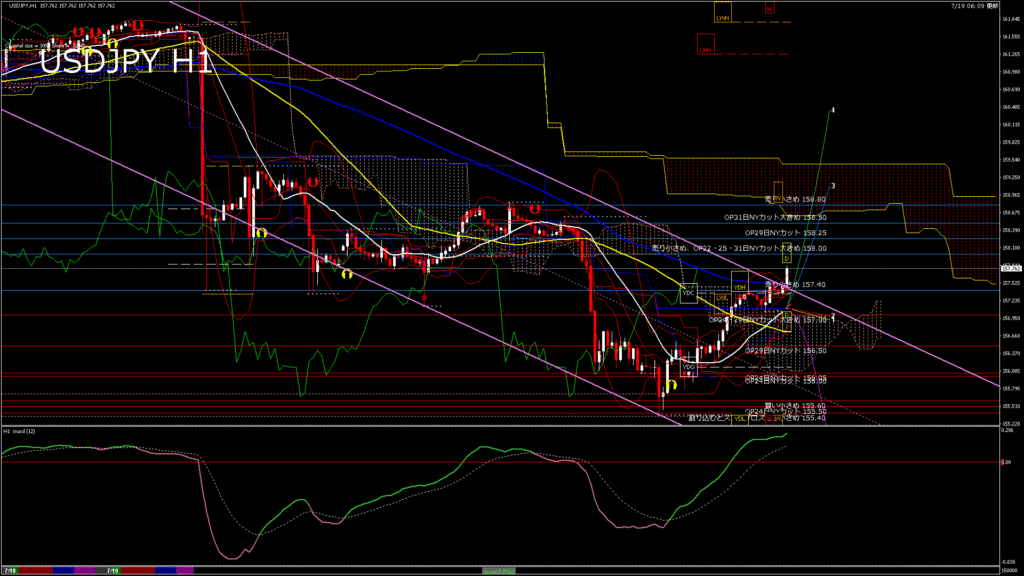Click the wave label 3 on blue projection

point(833,186)
